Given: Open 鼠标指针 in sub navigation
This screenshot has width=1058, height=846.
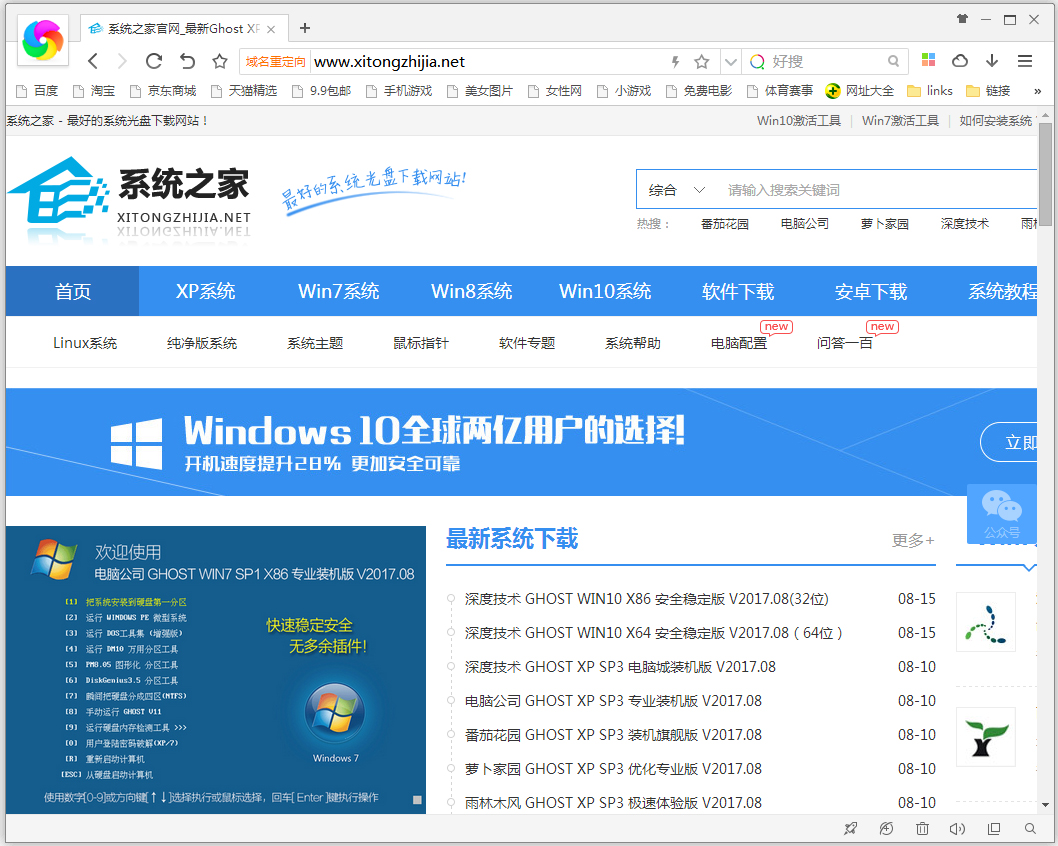Looking at the screenshot, I should click(421, 343).
